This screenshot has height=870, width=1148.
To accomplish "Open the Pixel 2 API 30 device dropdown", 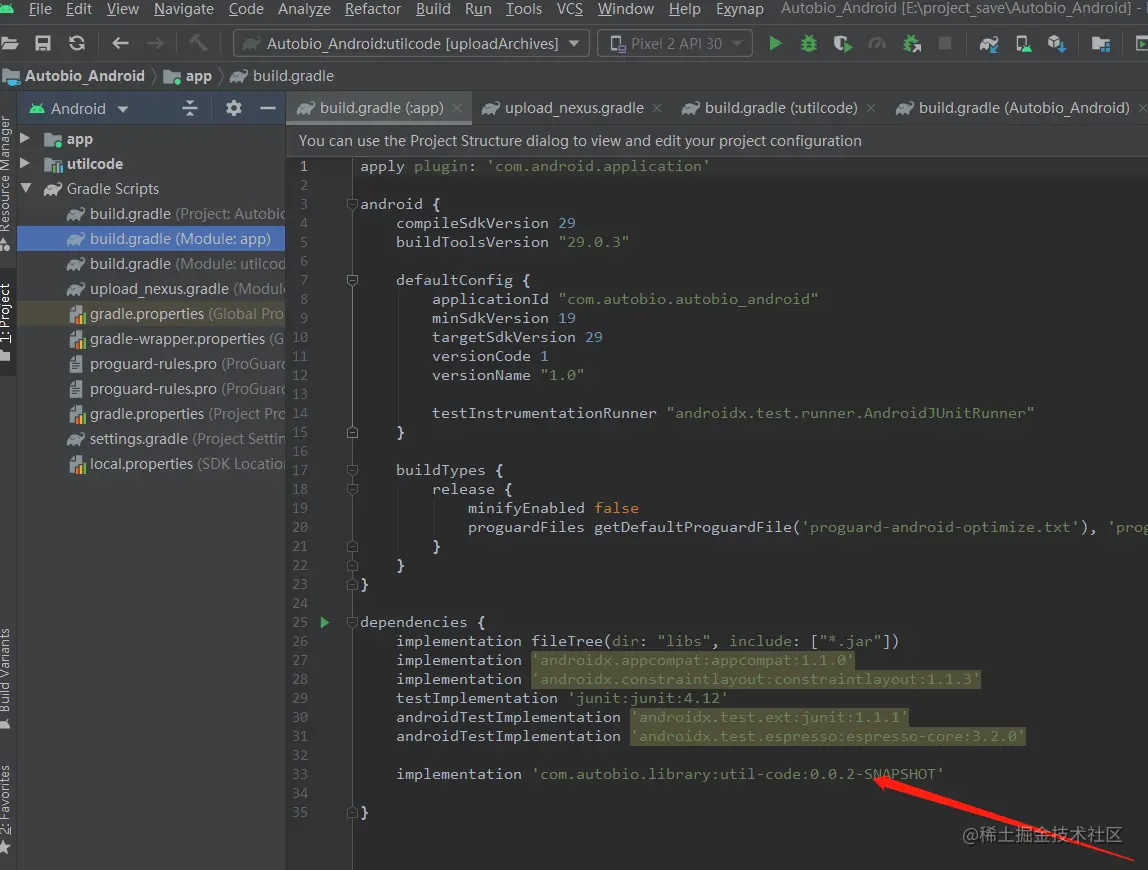I will click(675, 44).
